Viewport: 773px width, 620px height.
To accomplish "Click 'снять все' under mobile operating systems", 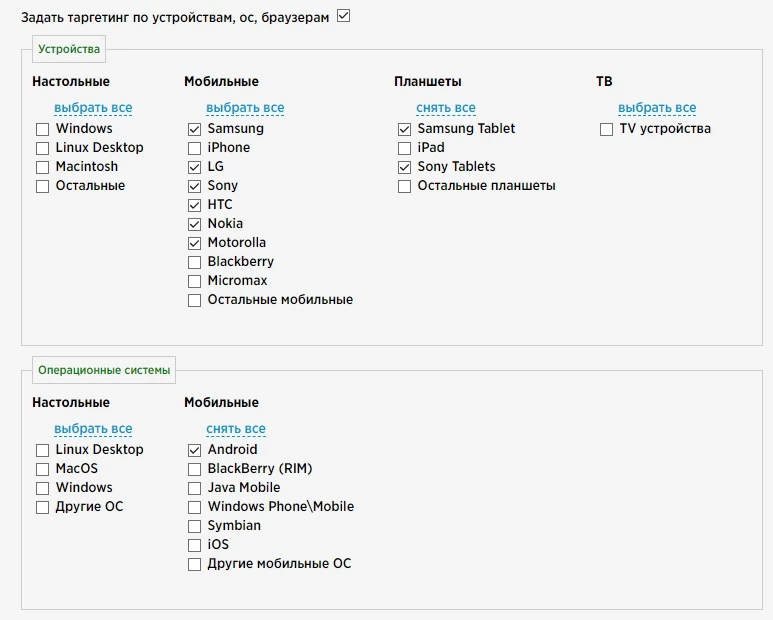I will pyautogui.click(x=236, y=429).
